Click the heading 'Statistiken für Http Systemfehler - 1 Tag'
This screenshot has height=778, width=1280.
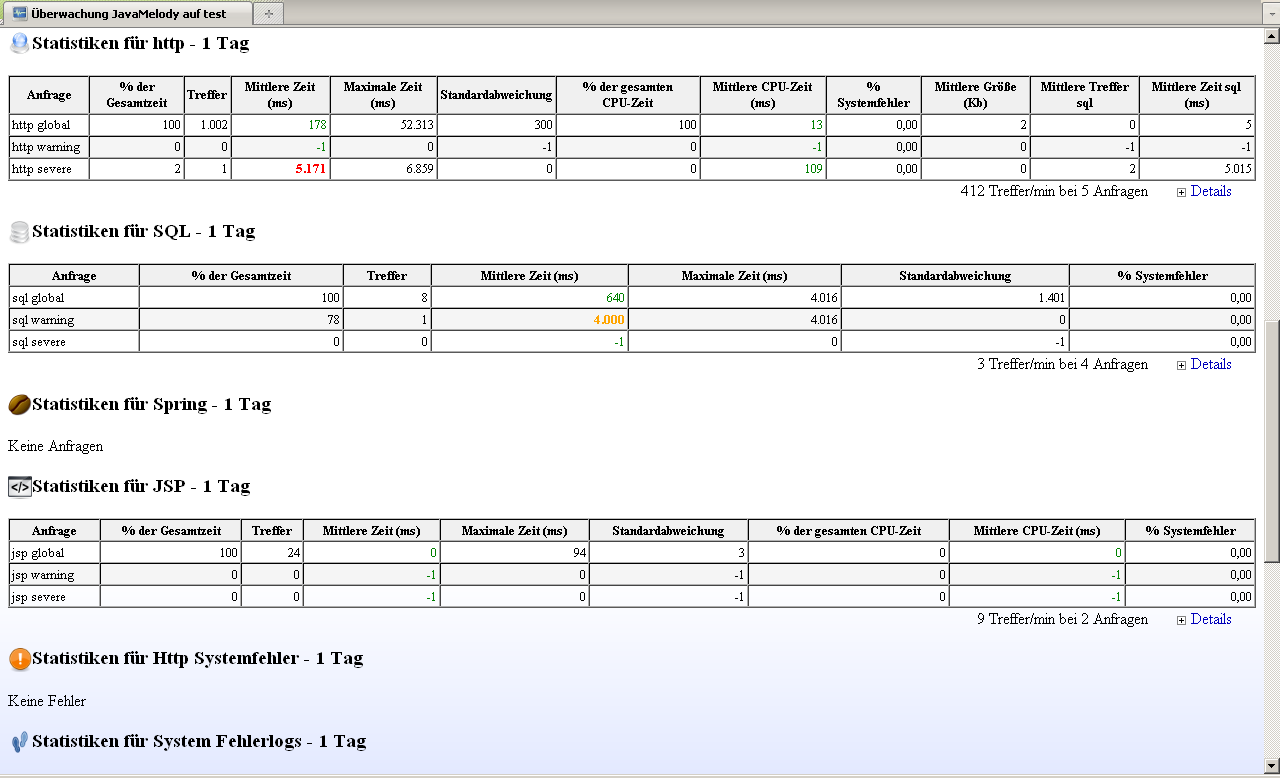198,658
